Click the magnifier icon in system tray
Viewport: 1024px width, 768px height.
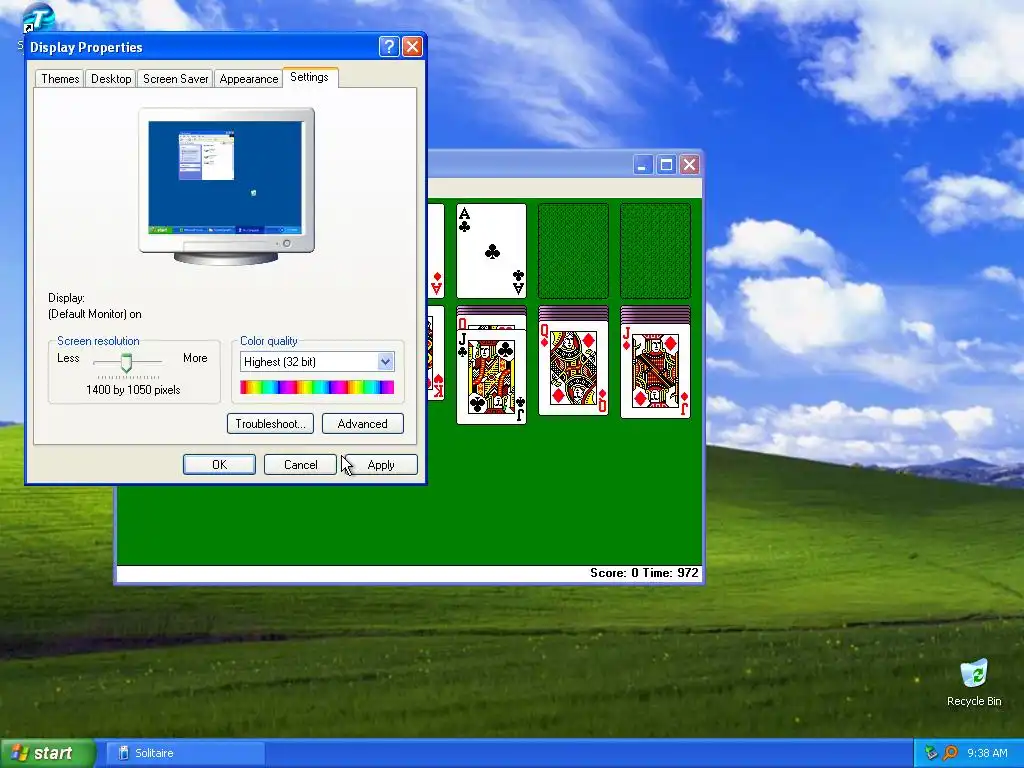[950, 753]
